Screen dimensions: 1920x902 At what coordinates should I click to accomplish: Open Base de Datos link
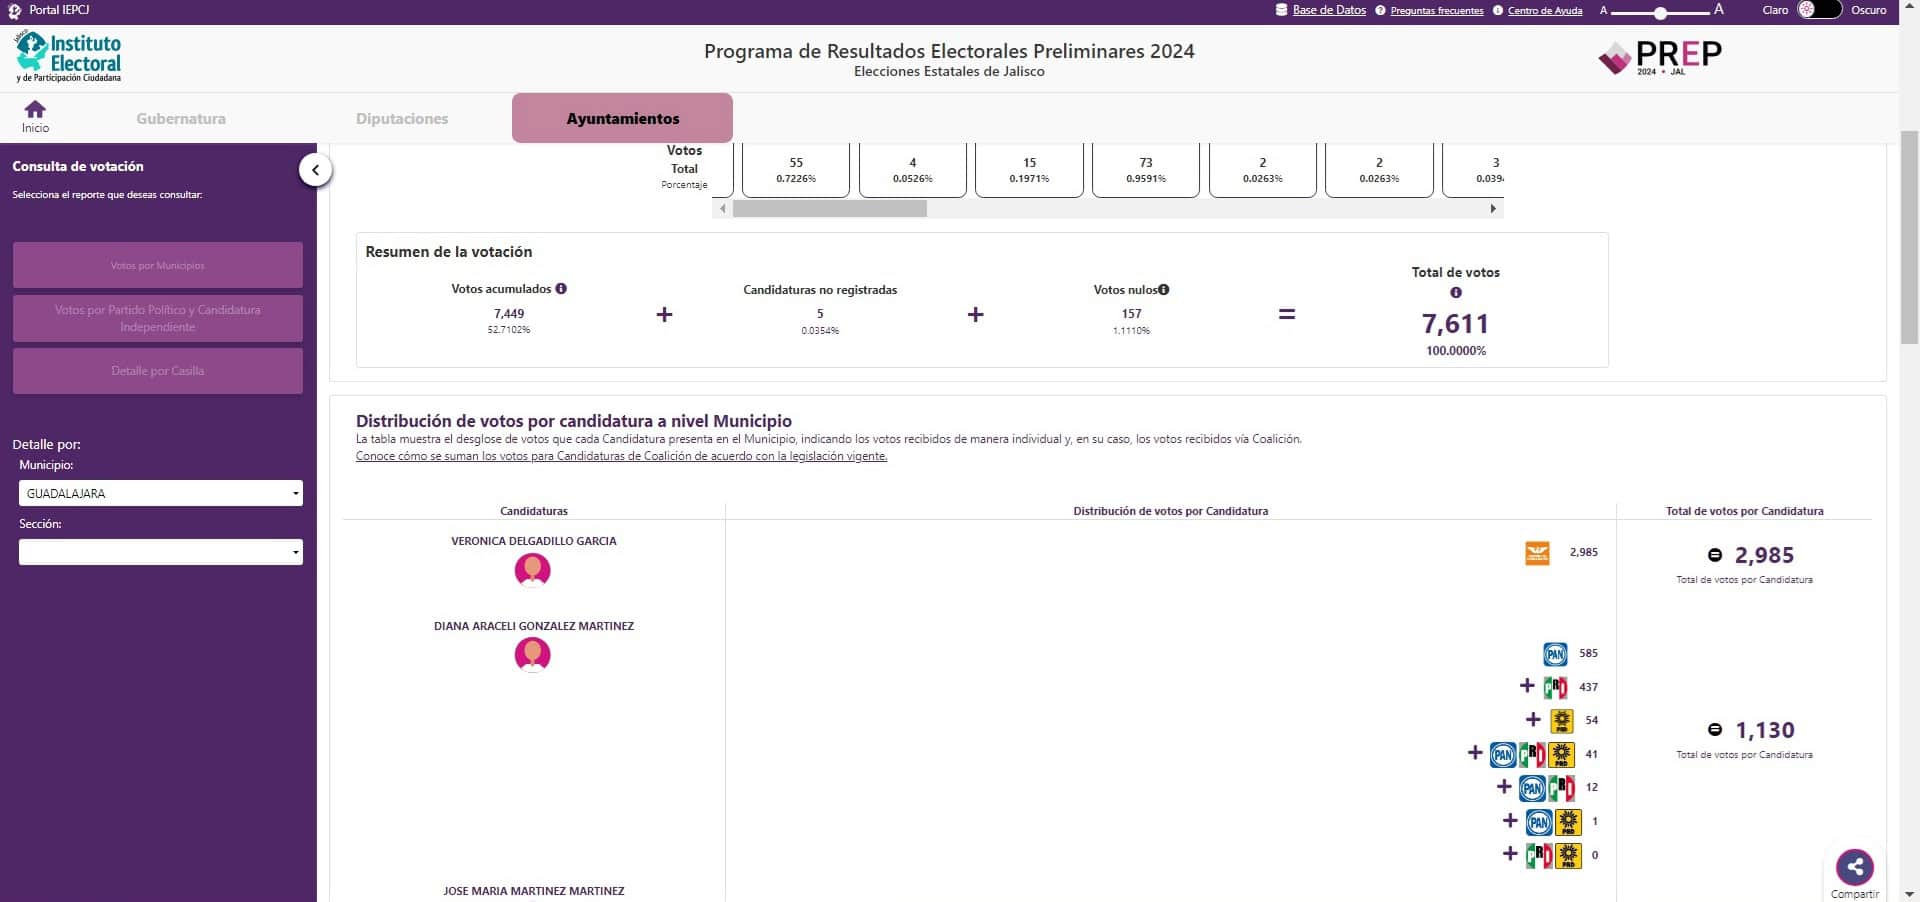pos(1321,10)
